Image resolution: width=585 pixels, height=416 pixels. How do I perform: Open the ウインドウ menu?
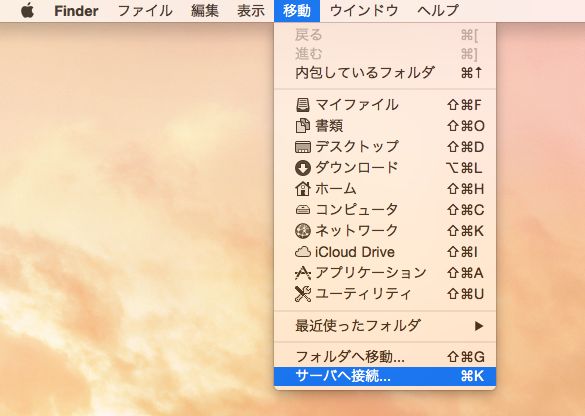(364, 10)
